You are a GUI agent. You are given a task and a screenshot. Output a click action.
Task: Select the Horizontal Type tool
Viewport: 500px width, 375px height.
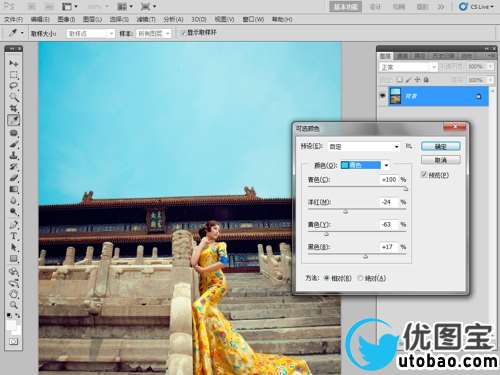pyautogui.click(x=14, y=236)
